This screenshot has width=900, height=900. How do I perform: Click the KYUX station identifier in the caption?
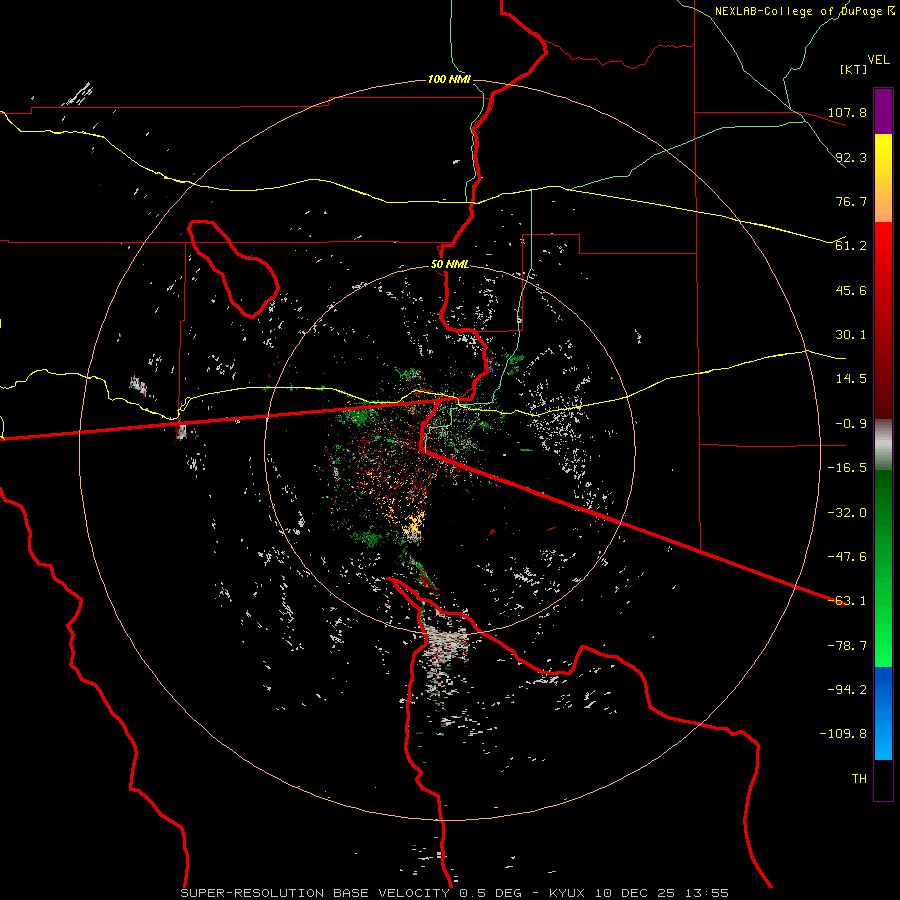point(569,893)
